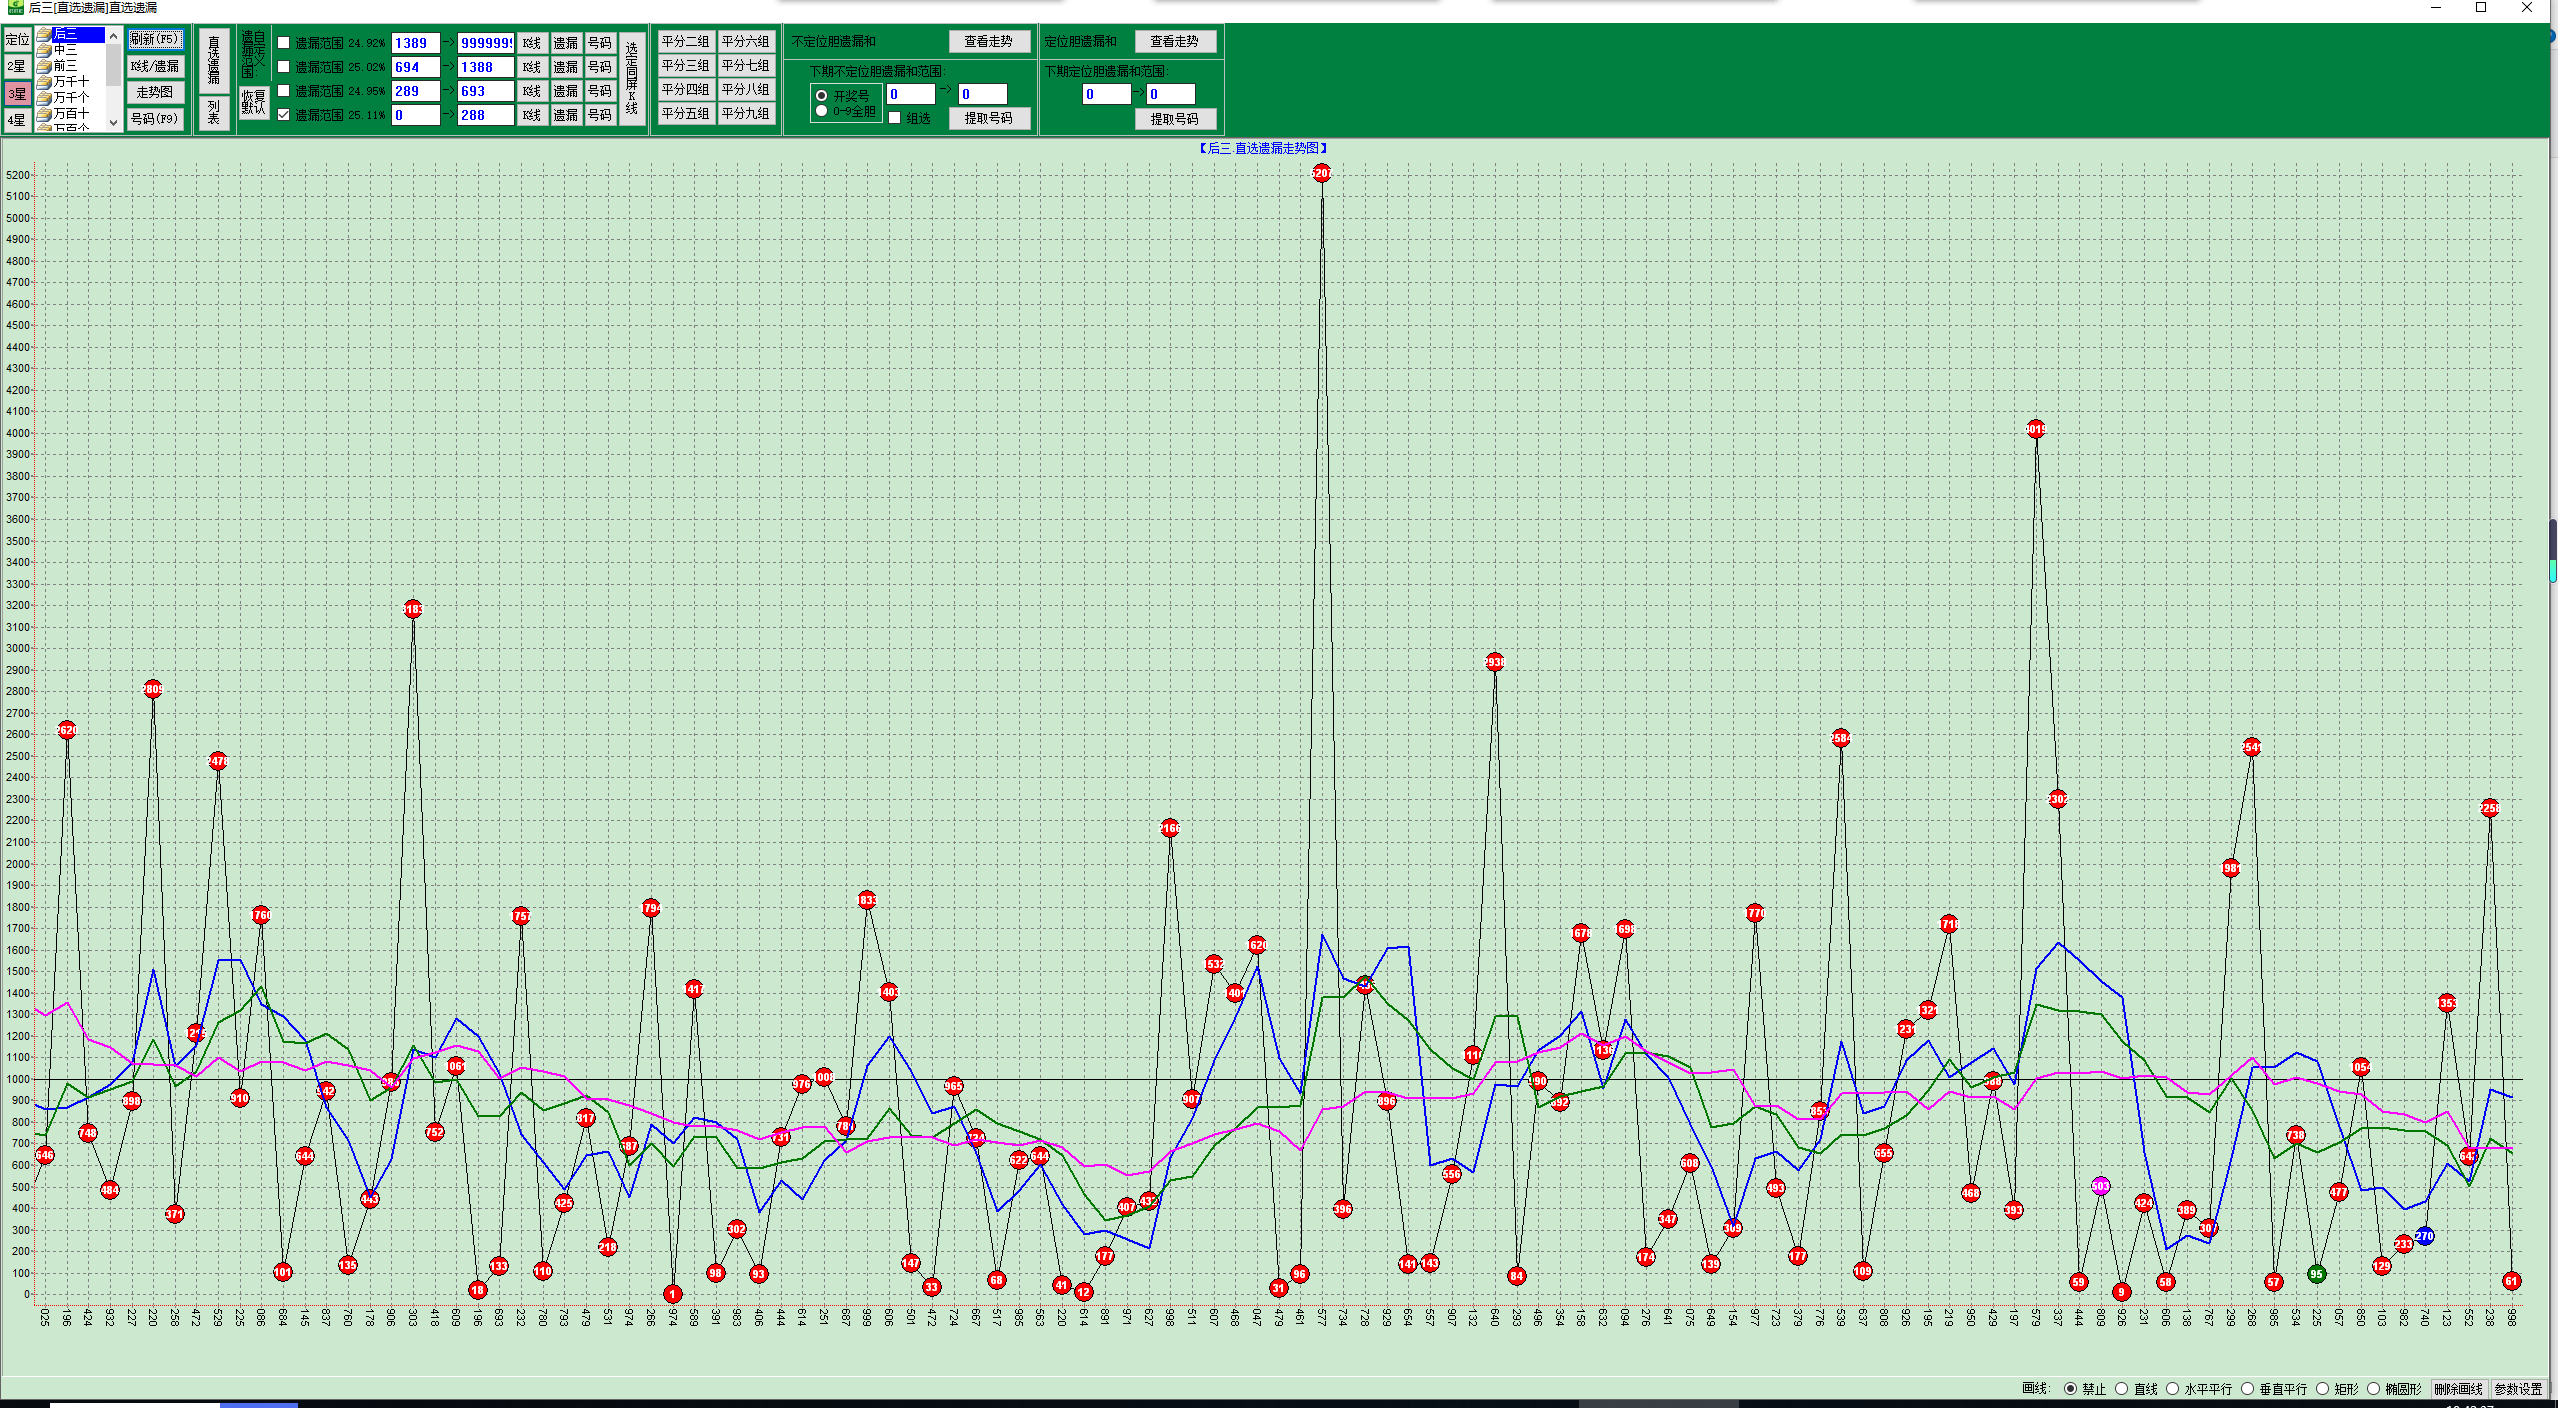Screen dimensions: 2558x1408
Task: Click the blue 270 data point marker
Action: pyautogui.click(x=2424, y=1236)
